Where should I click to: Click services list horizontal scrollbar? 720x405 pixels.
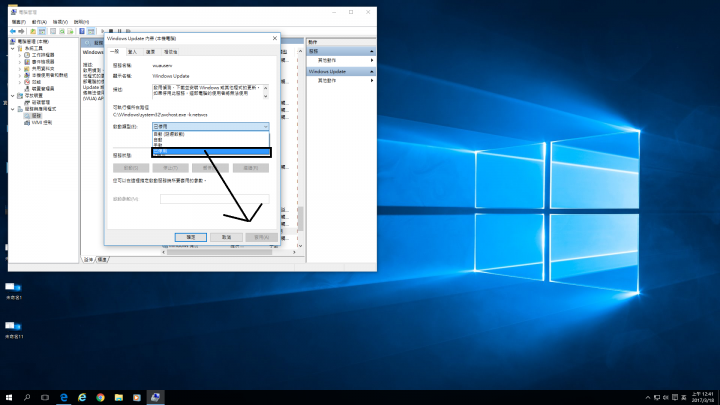click(x=219, y=252)
